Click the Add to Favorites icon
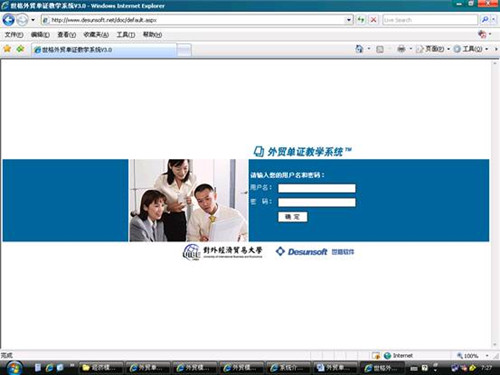 [20, 49]
